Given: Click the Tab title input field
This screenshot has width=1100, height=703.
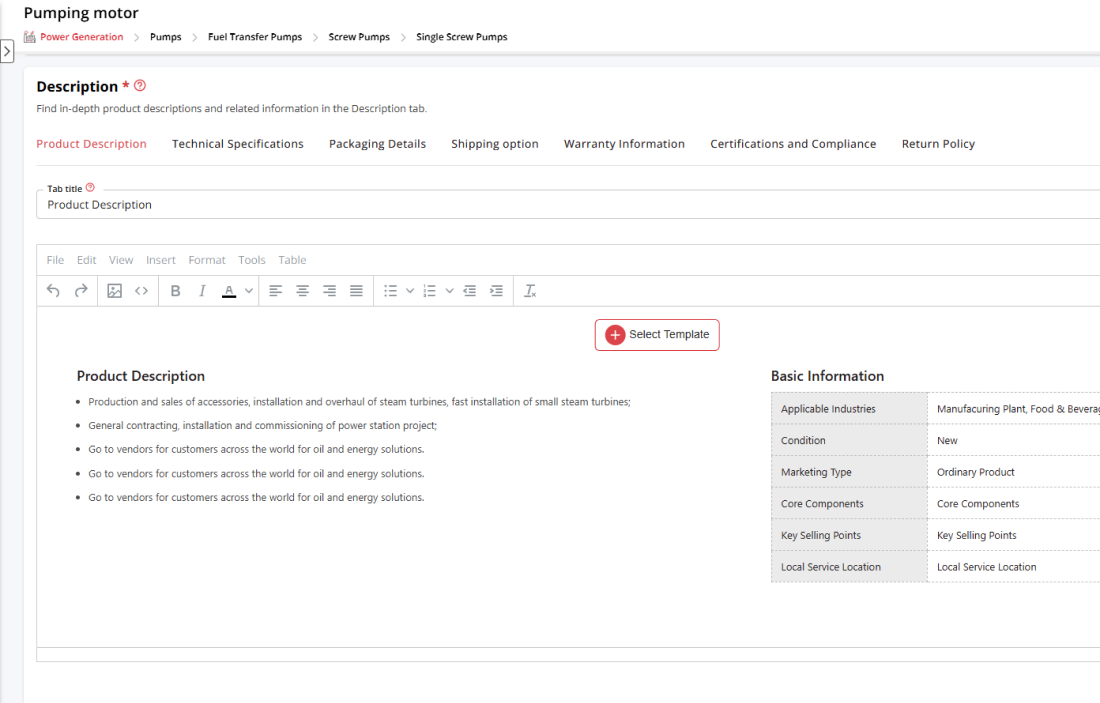Looking at the screenshot, I should 570,205.
